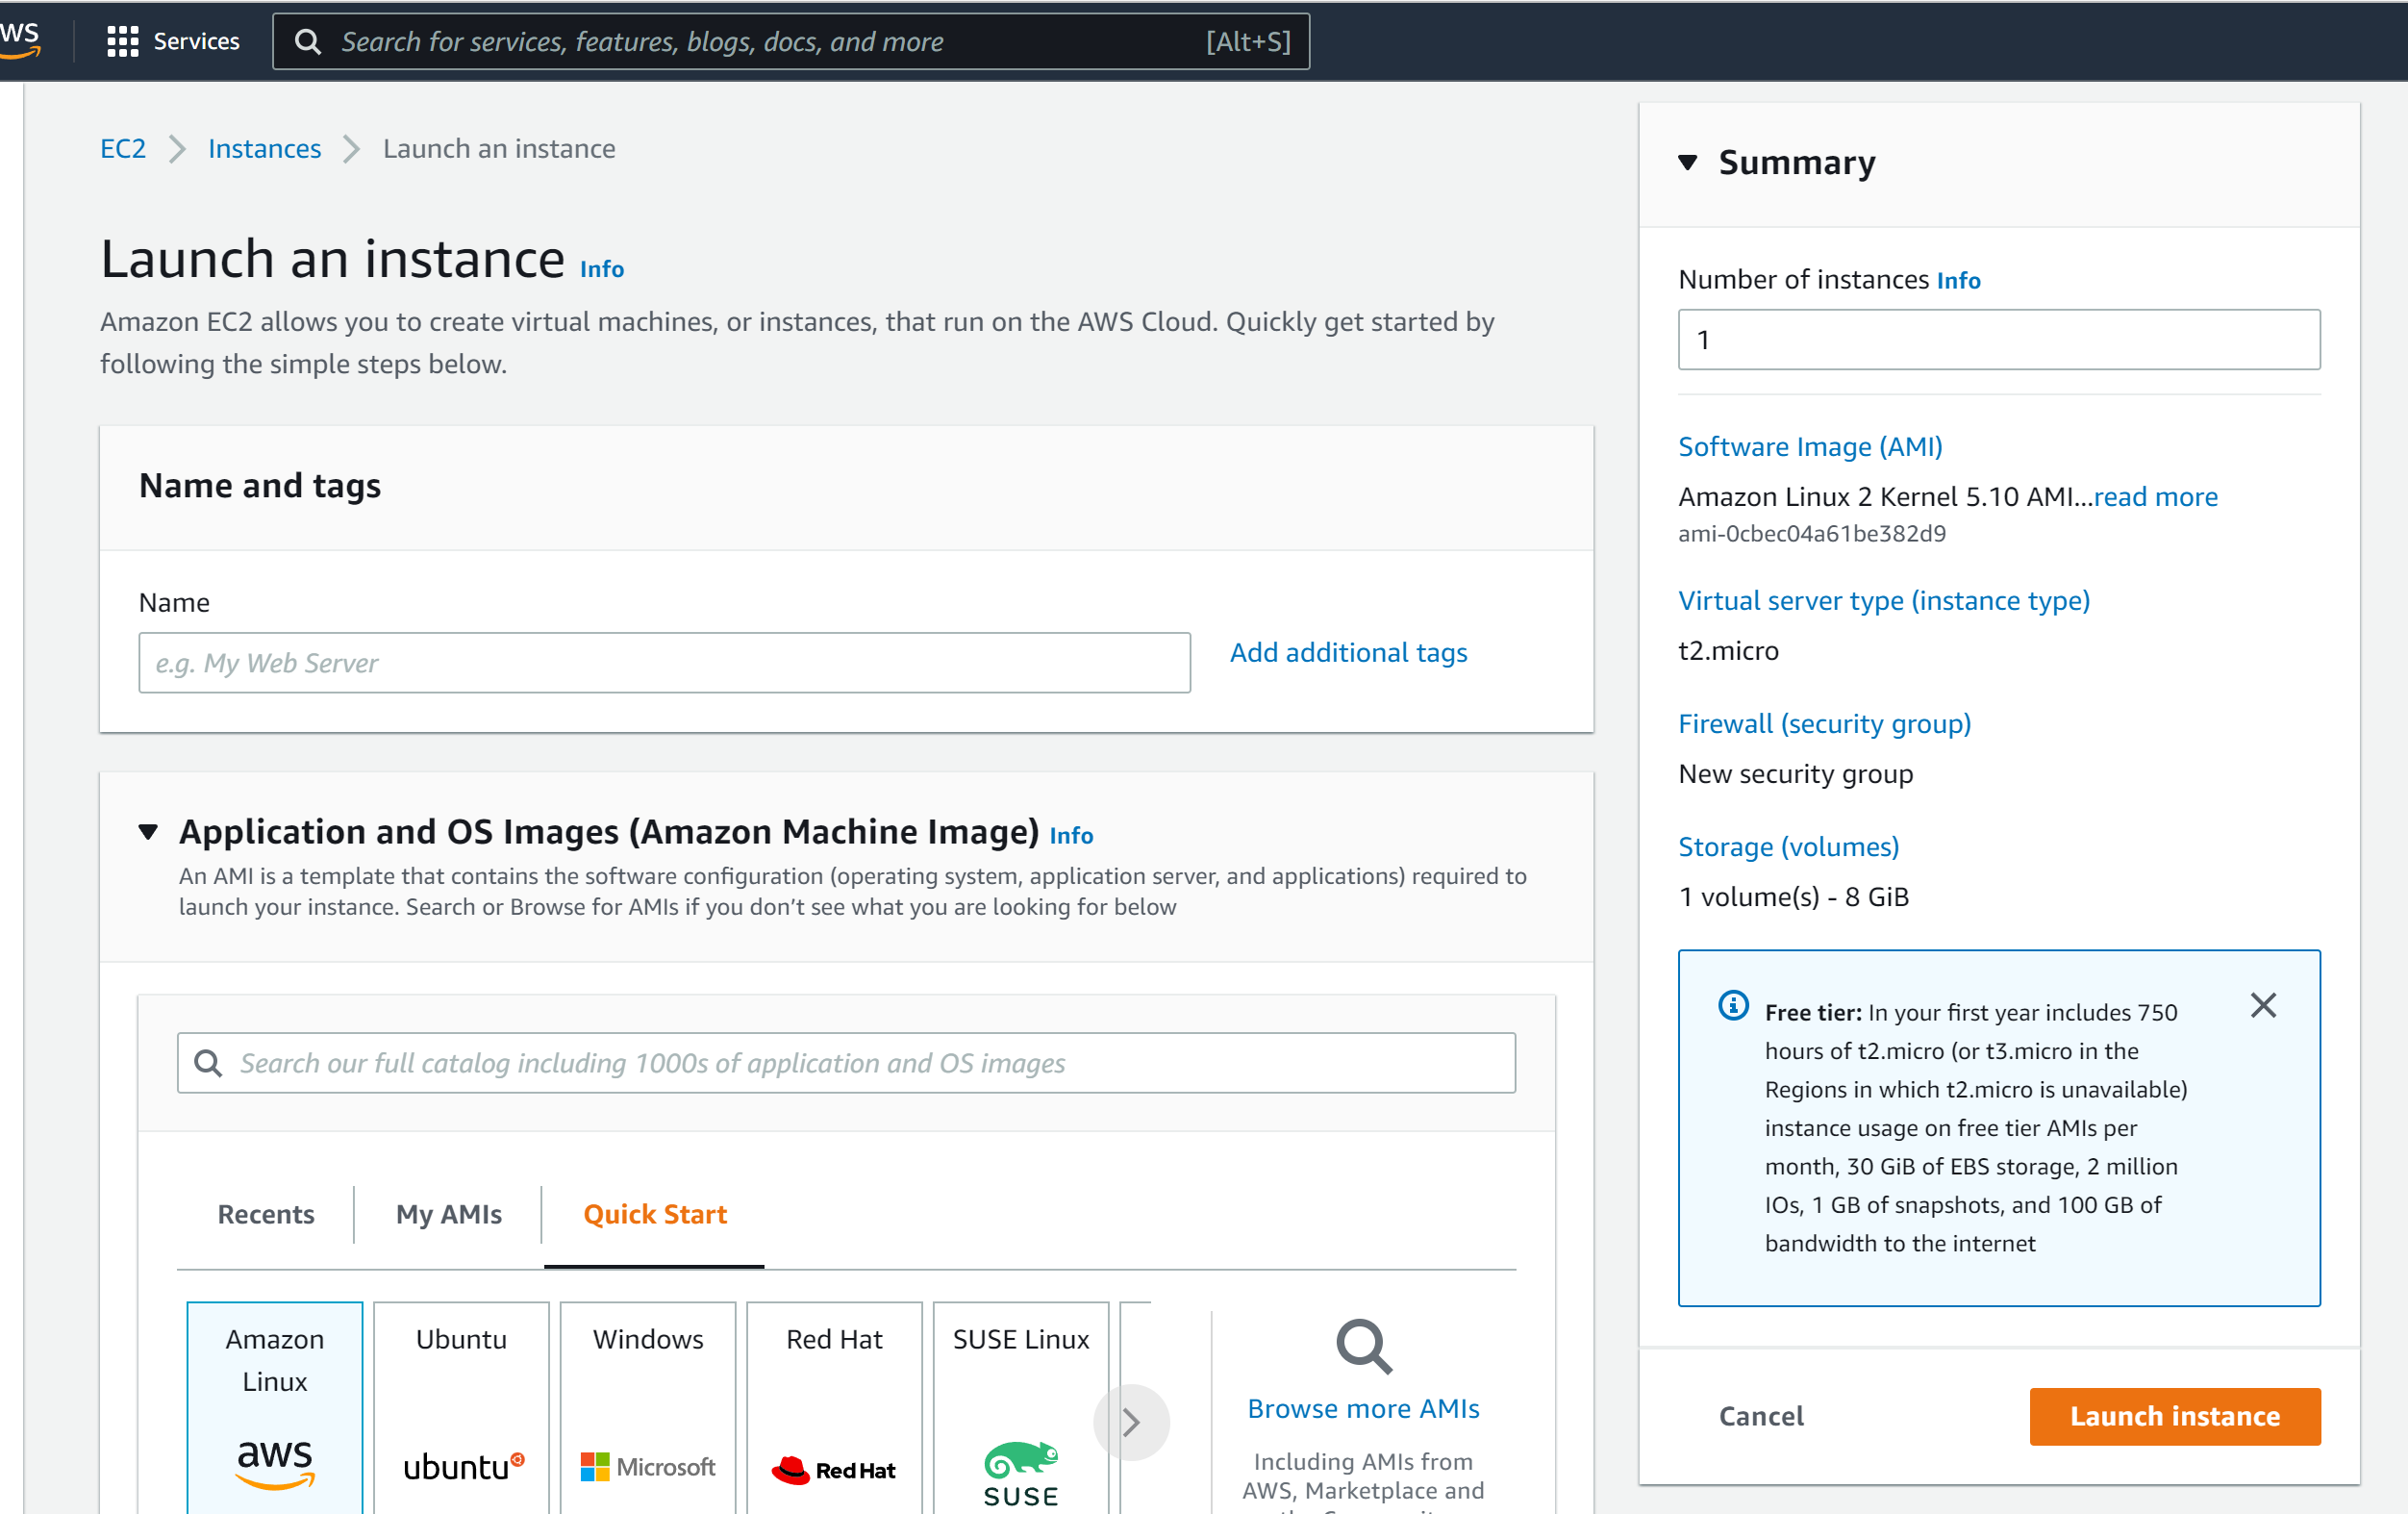Image resolution: width=2408 pixels, height=1514 pixels.
Task: Click the Cancel button
Action: (1760, 1416)
